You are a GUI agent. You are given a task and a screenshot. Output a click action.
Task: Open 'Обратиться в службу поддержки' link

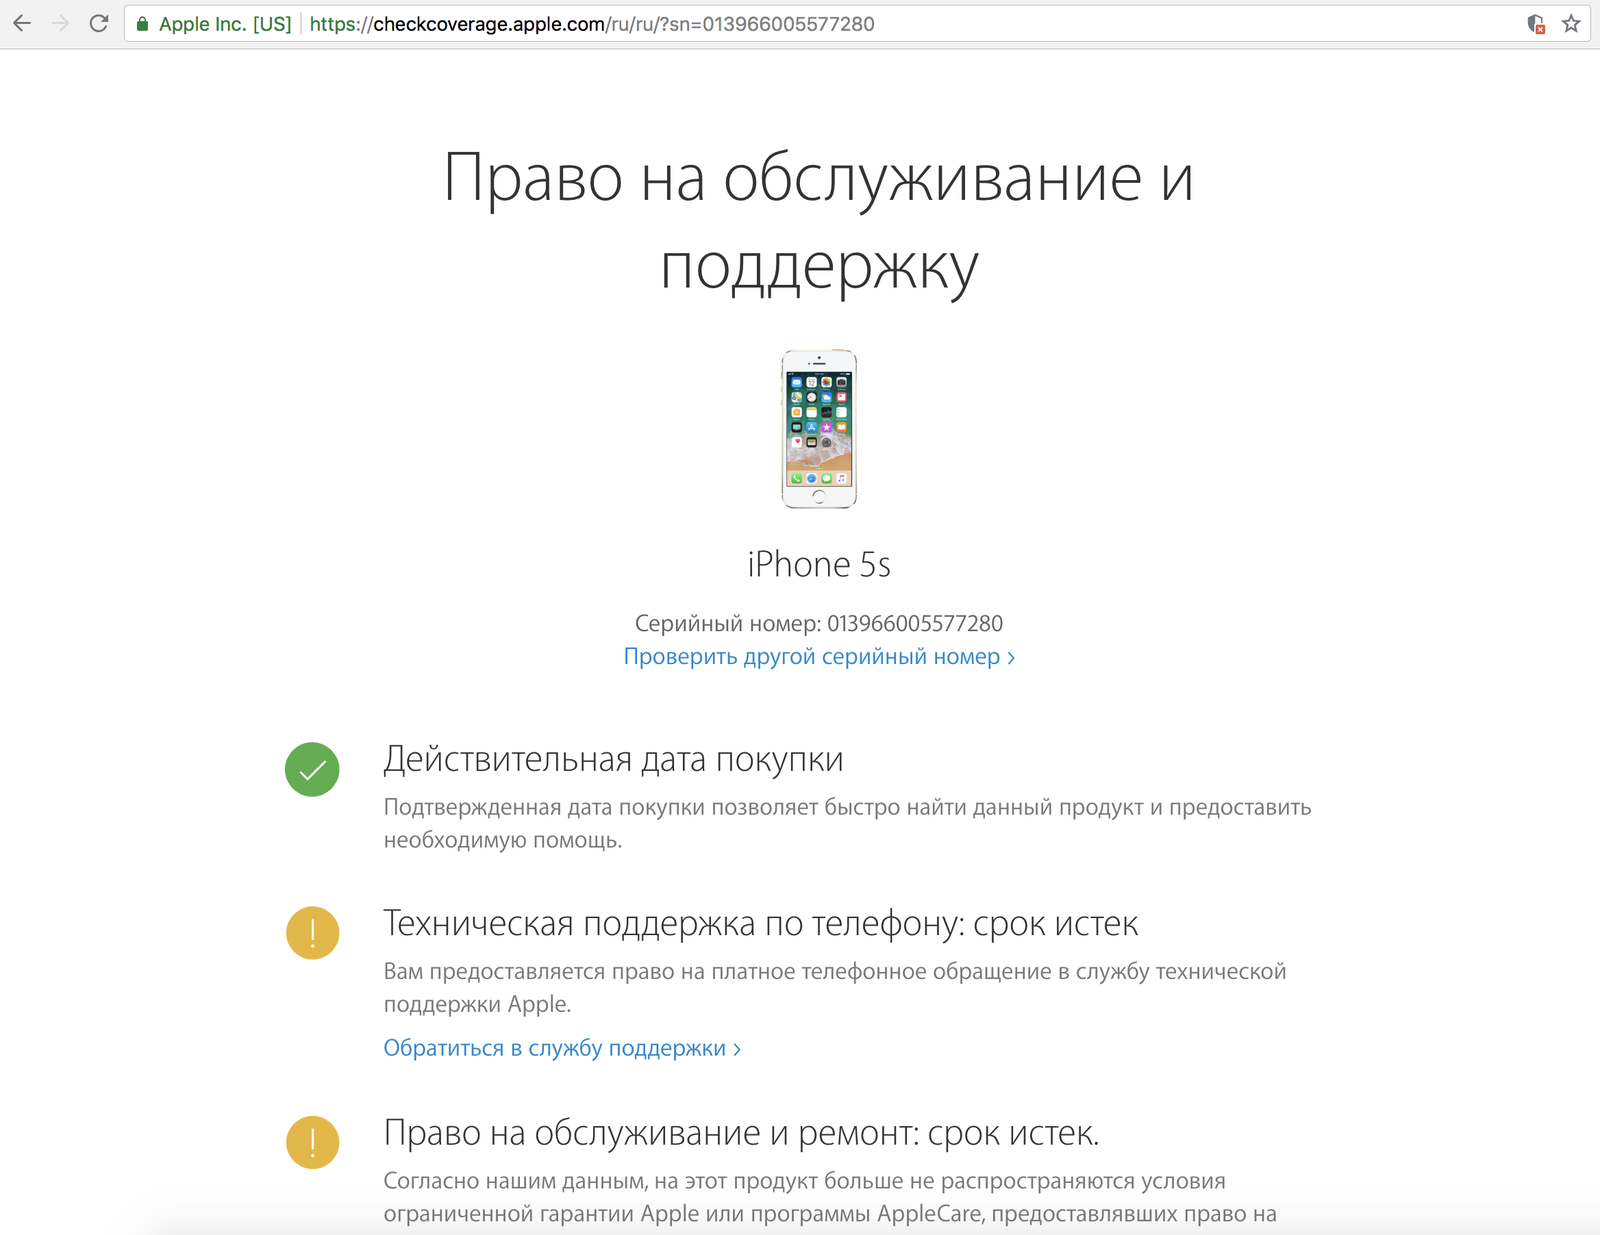click(562, 1048)
